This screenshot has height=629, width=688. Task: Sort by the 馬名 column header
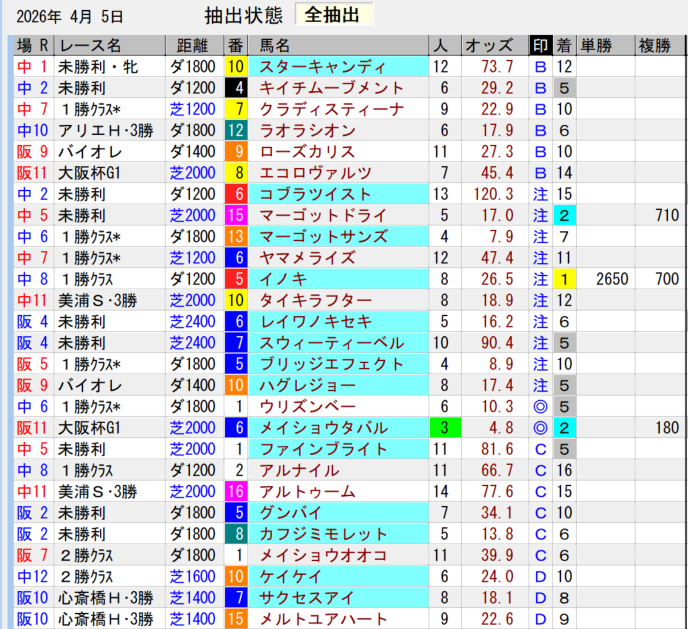point(338,45)
